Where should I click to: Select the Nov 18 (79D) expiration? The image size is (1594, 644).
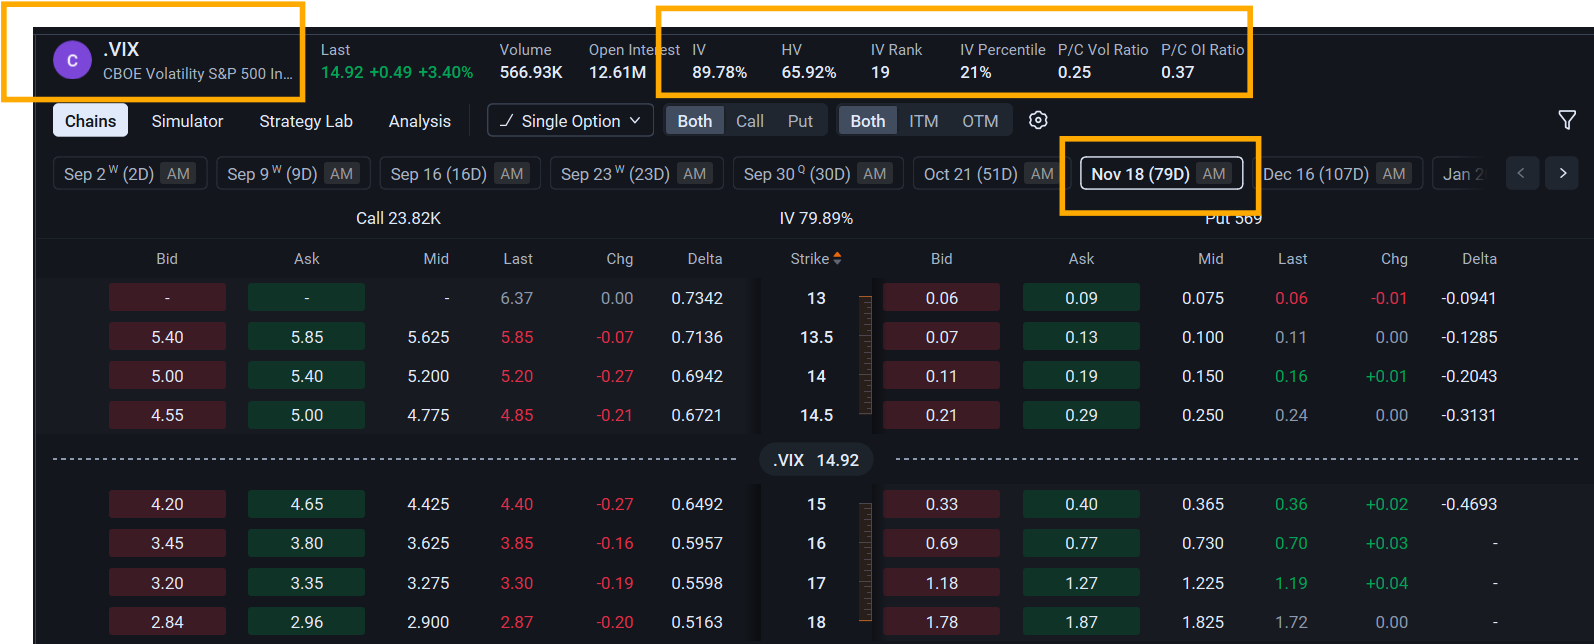tap(1161, 173)
